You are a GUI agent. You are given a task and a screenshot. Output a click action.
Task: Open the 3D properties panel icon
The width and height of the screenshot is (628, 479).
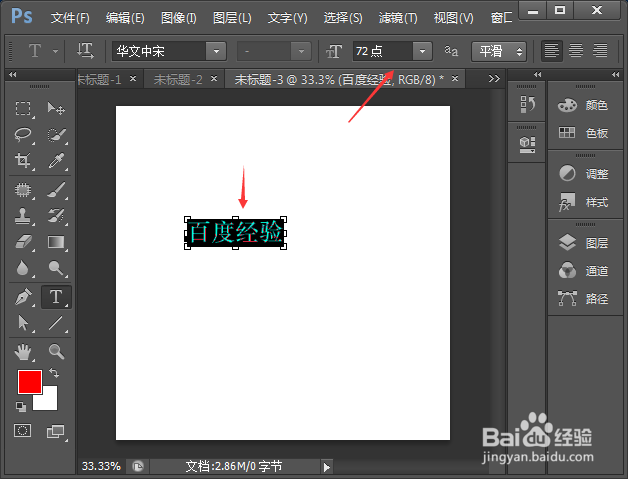527,145
